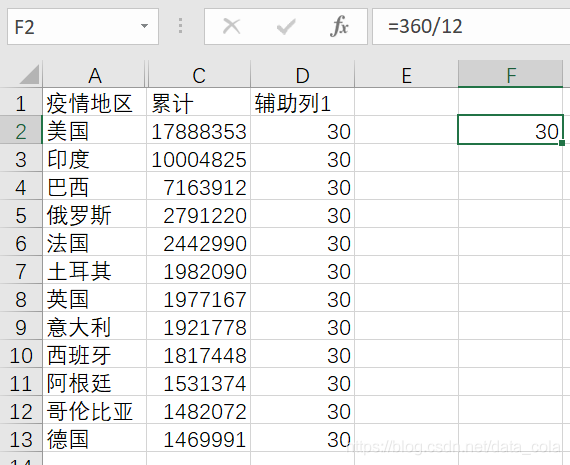This screenshot has height=465, width=570.
Task: Select row 5 header
Action: [21, 214]
